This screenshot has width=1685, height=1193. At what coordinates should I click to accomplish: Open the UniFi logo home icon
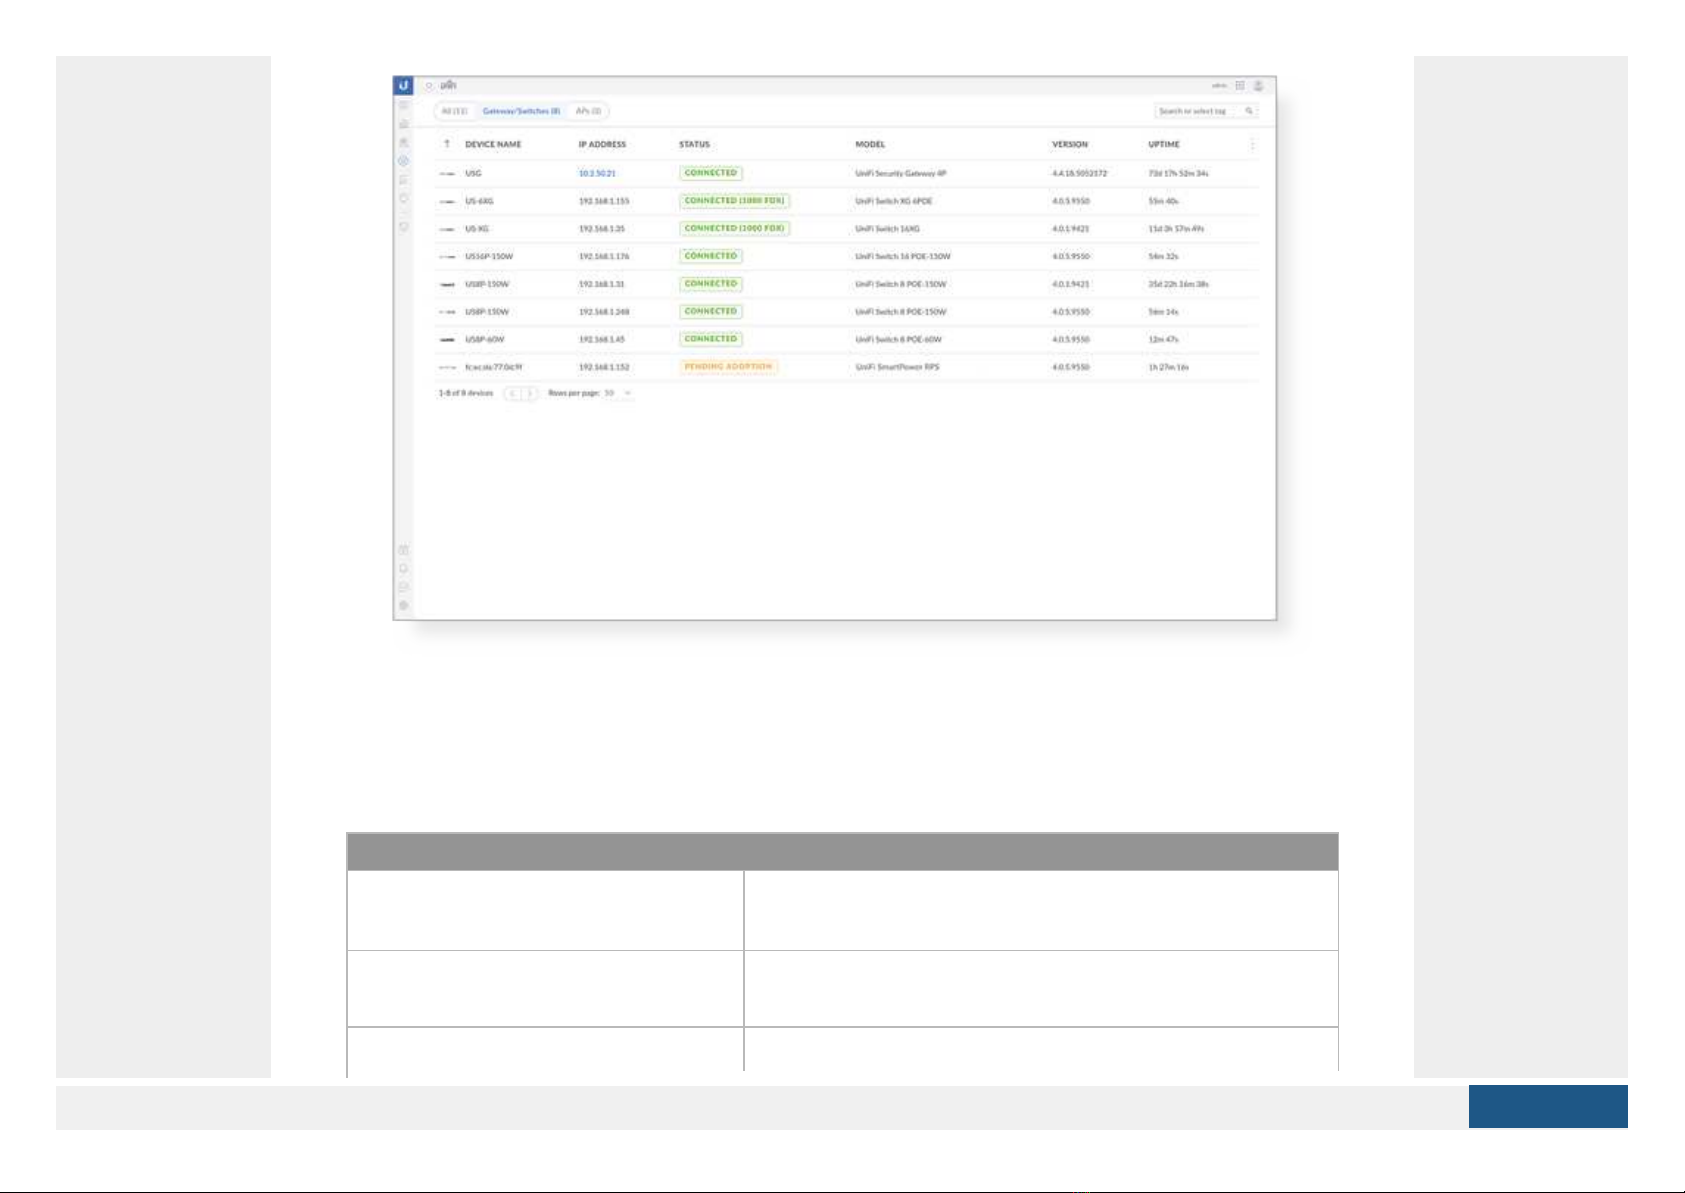(x=403, y=86)
